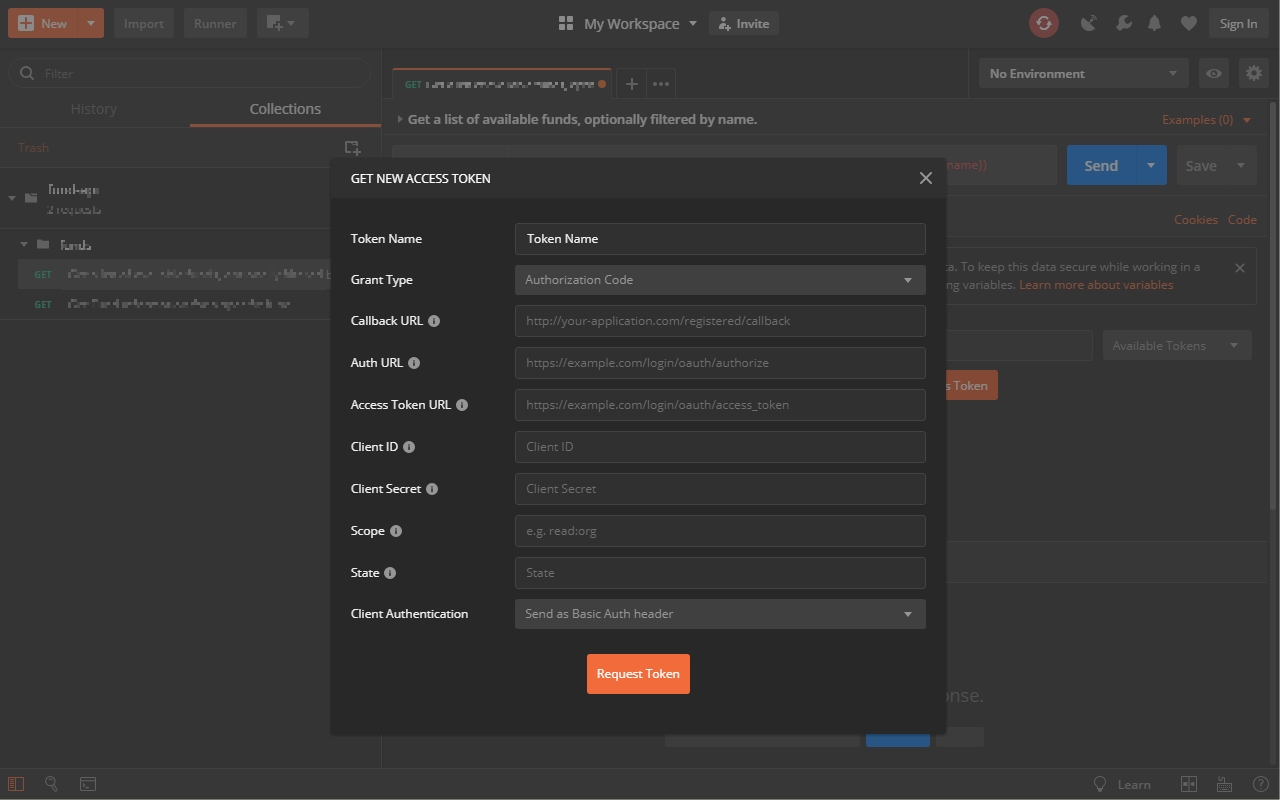Open the Grant Type dropdown
The image size is (1280, 800).
pos(720,280)
